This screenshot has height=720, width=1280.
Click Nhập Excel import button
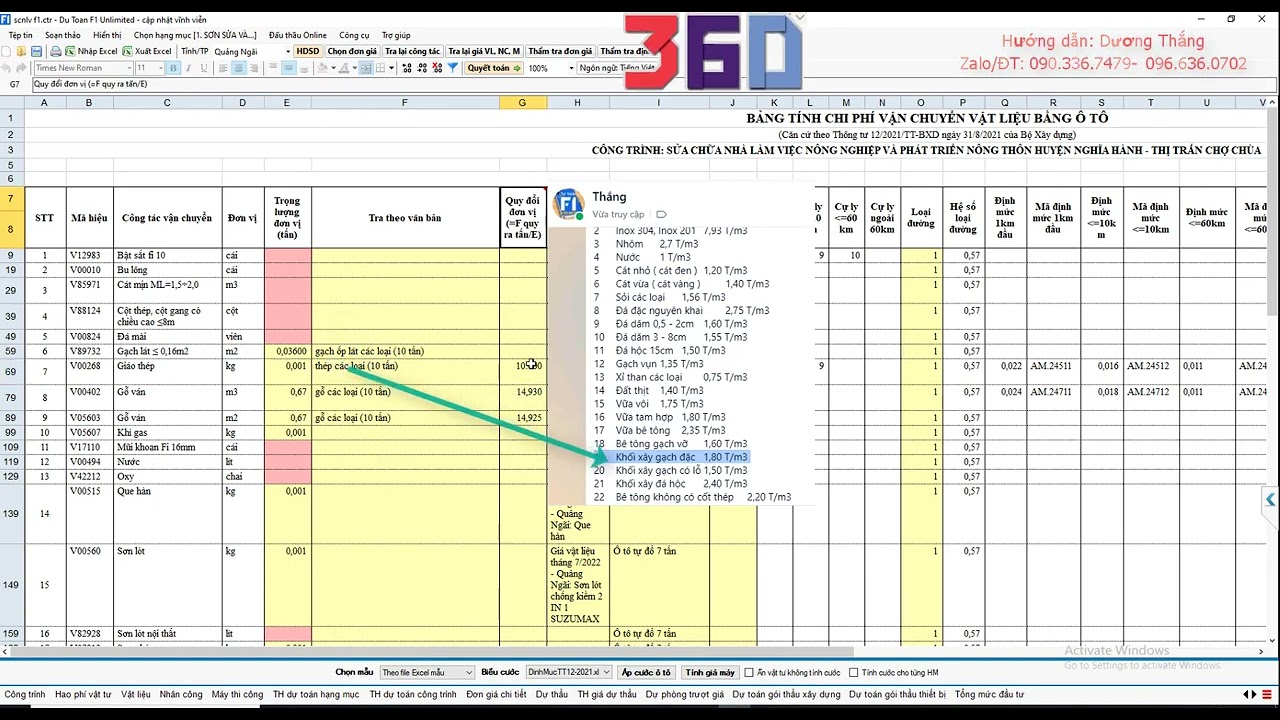[92, 51]
